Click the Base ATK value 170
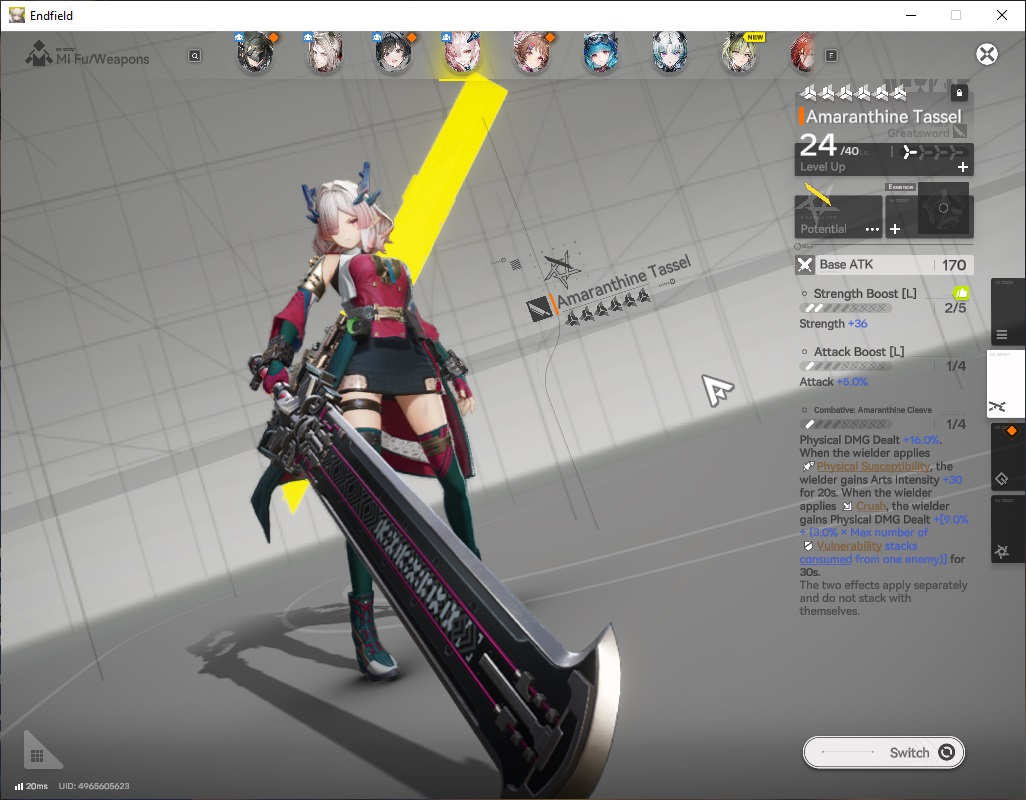The width and height of the screenshot is (1026, 800). 953,265
